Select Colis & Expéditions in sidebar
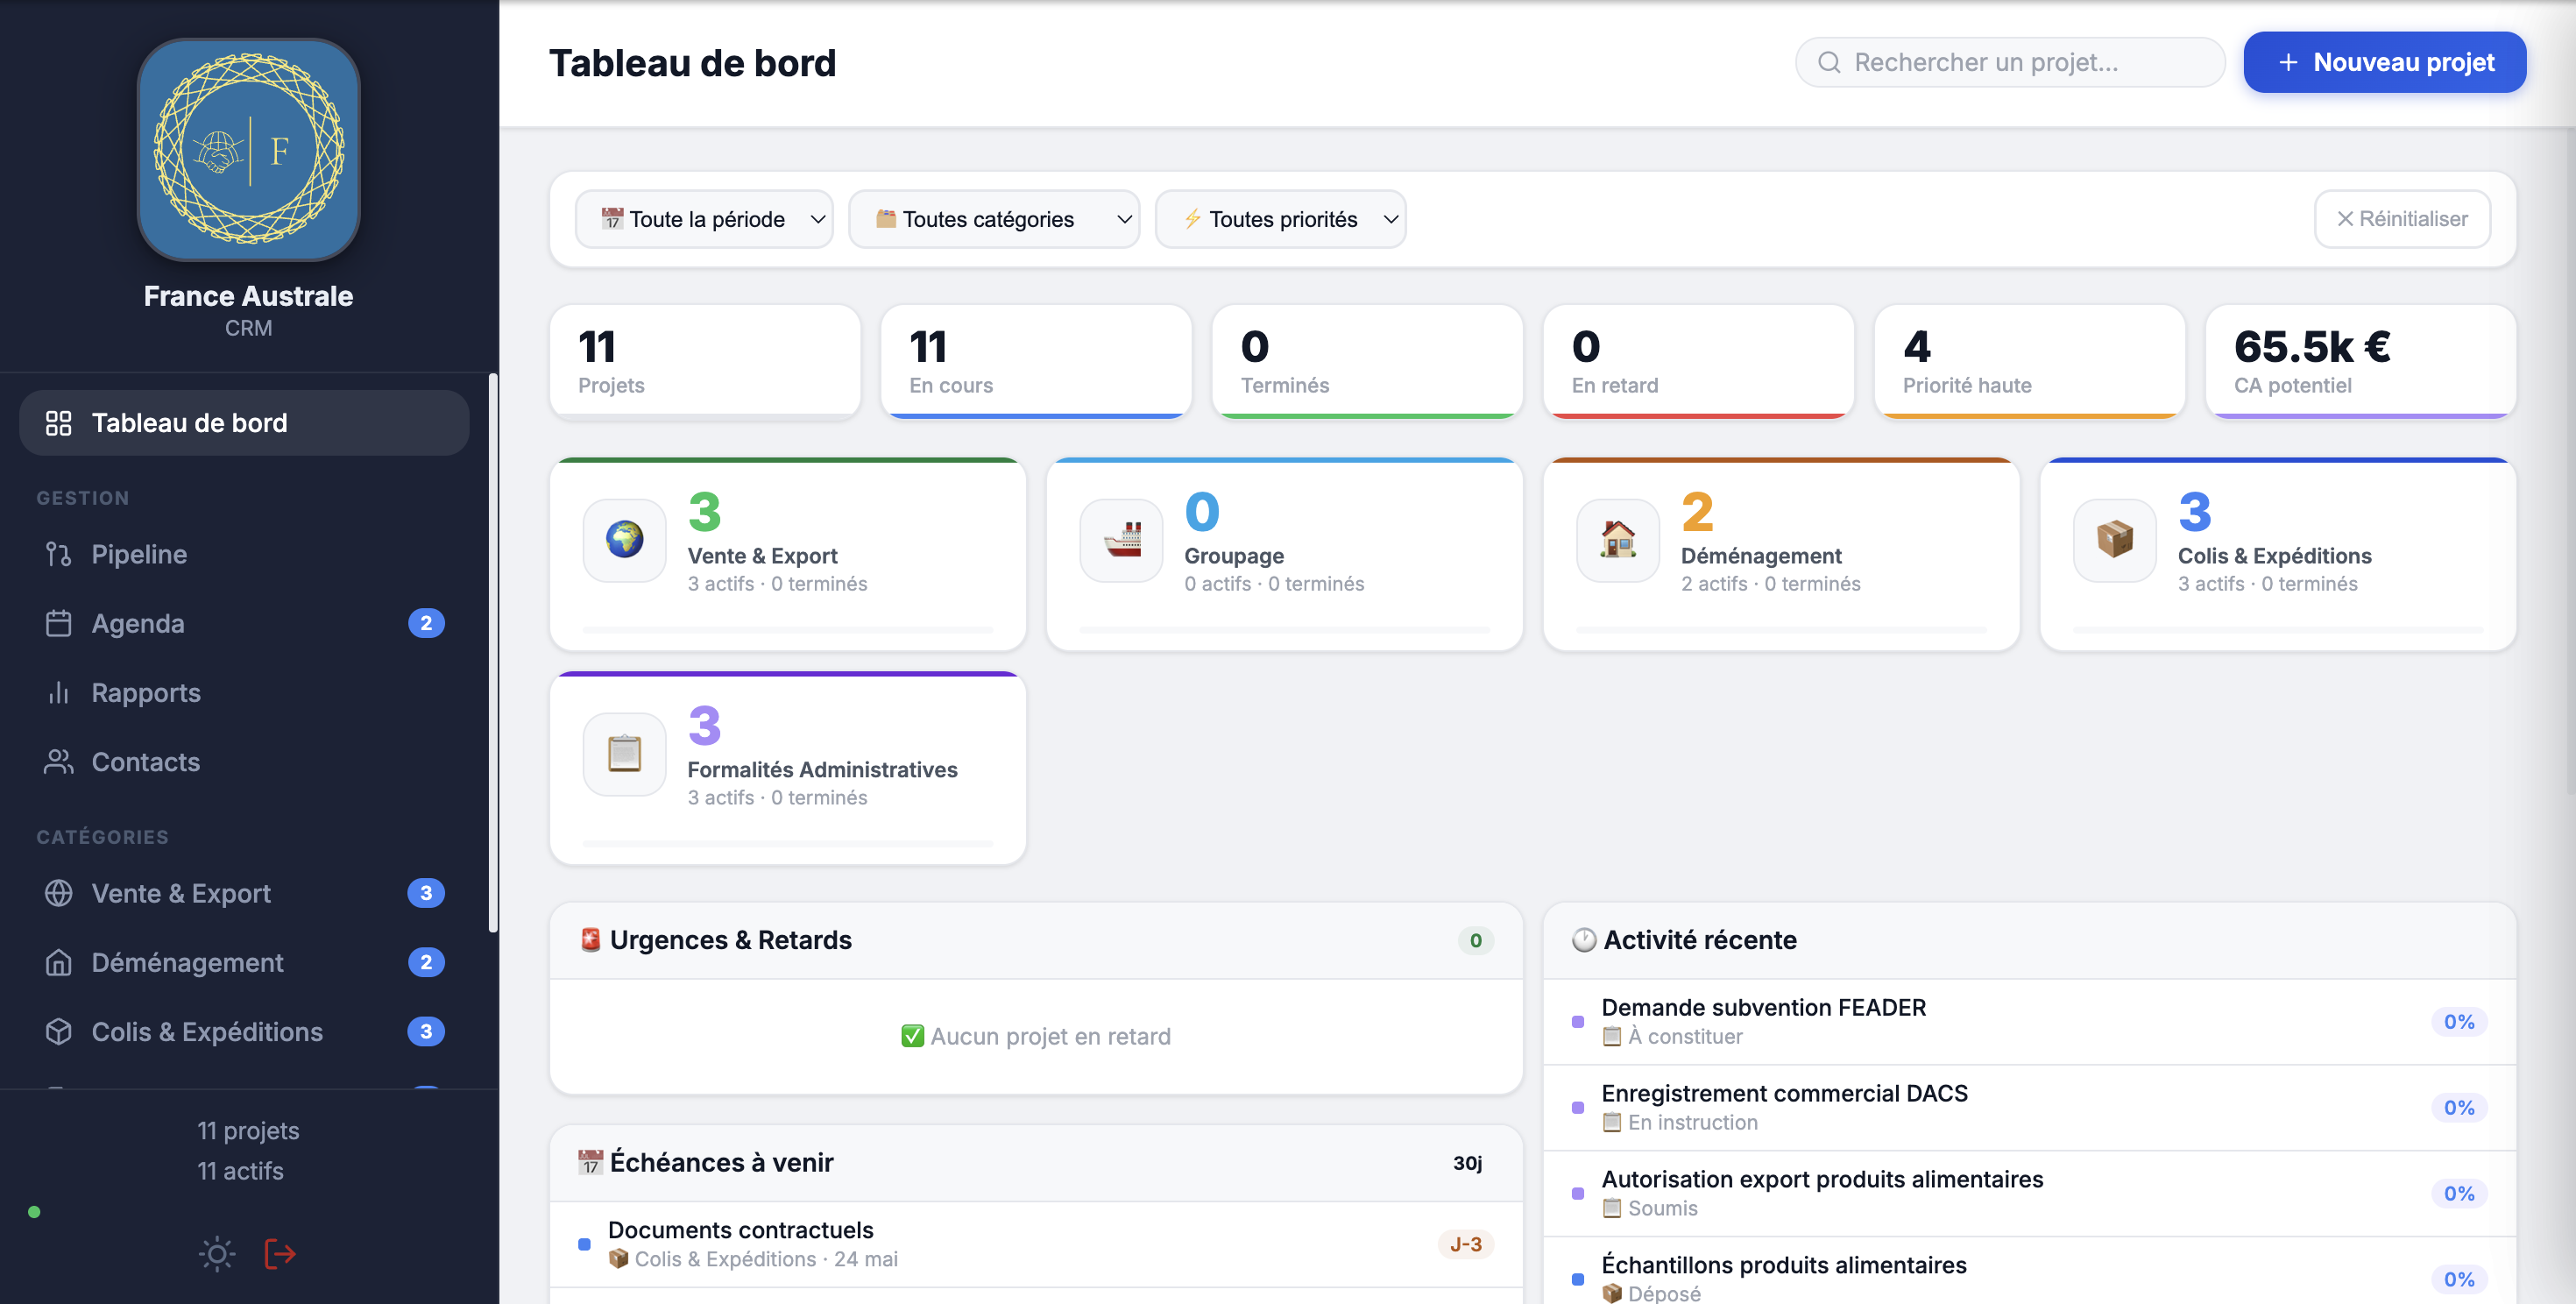 pos(244,1031)
